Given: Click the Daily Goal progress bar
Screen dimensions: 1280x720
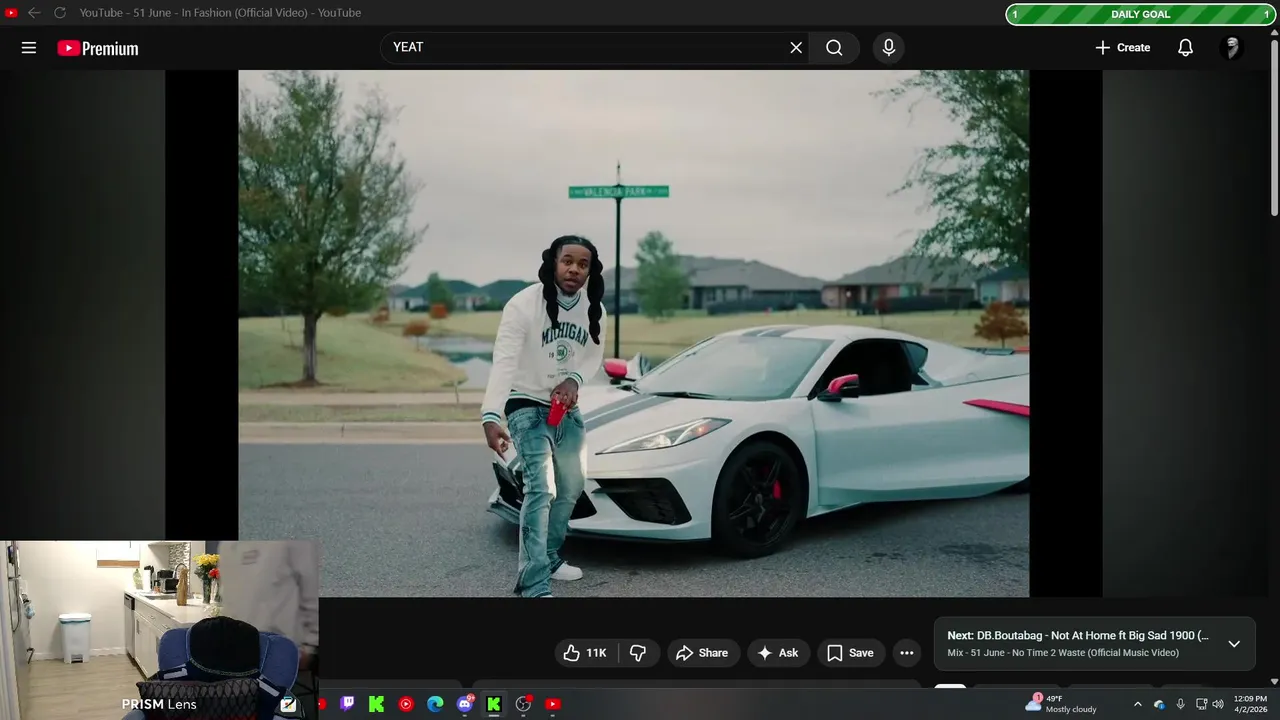Looking at the screenshot, I should click(x=1140, y=14).
